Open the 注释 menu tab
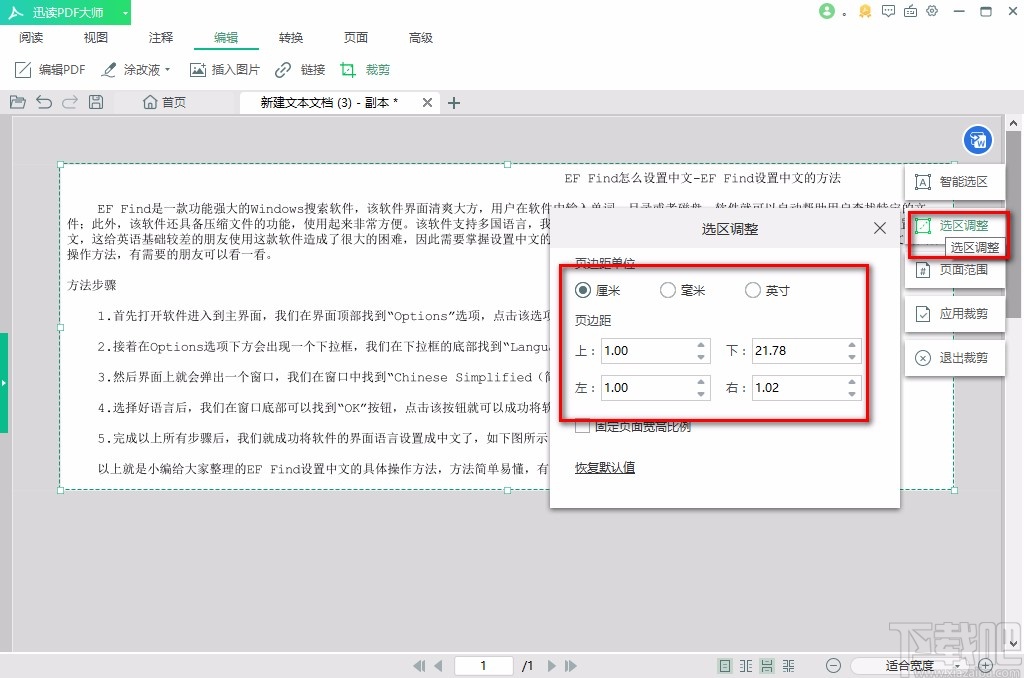Screen dimensions: 1024x678 pyautogui.click(x=161, y=37)
